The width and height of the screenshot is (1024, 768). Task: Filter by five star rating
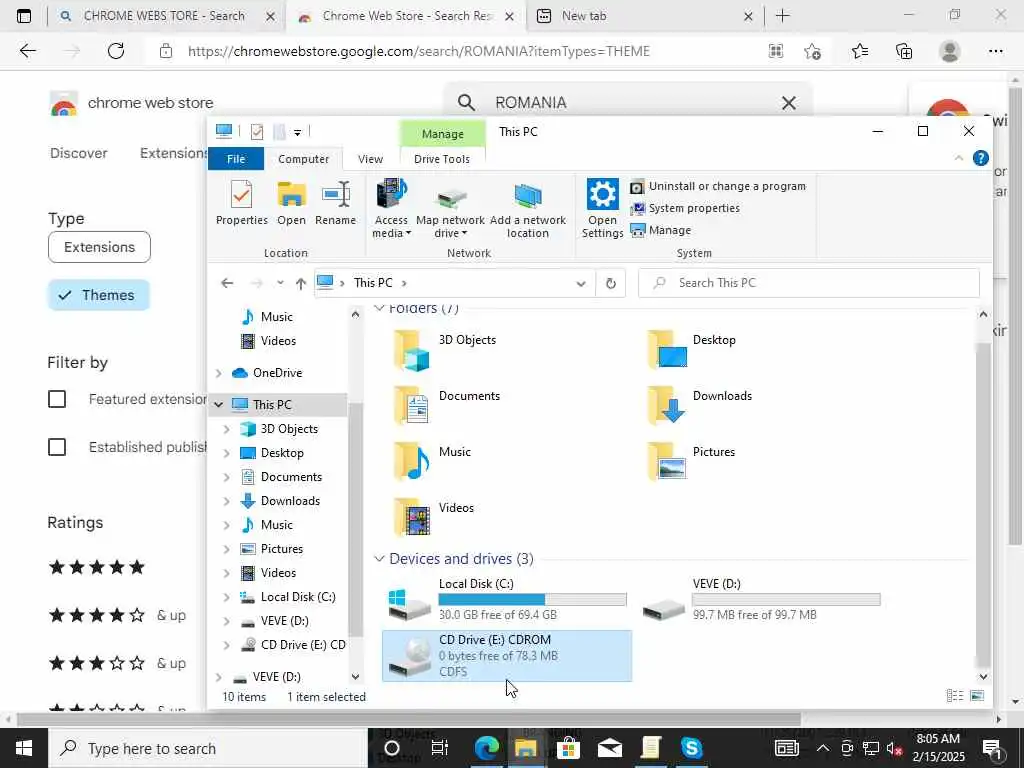click(x=97, y=567)
